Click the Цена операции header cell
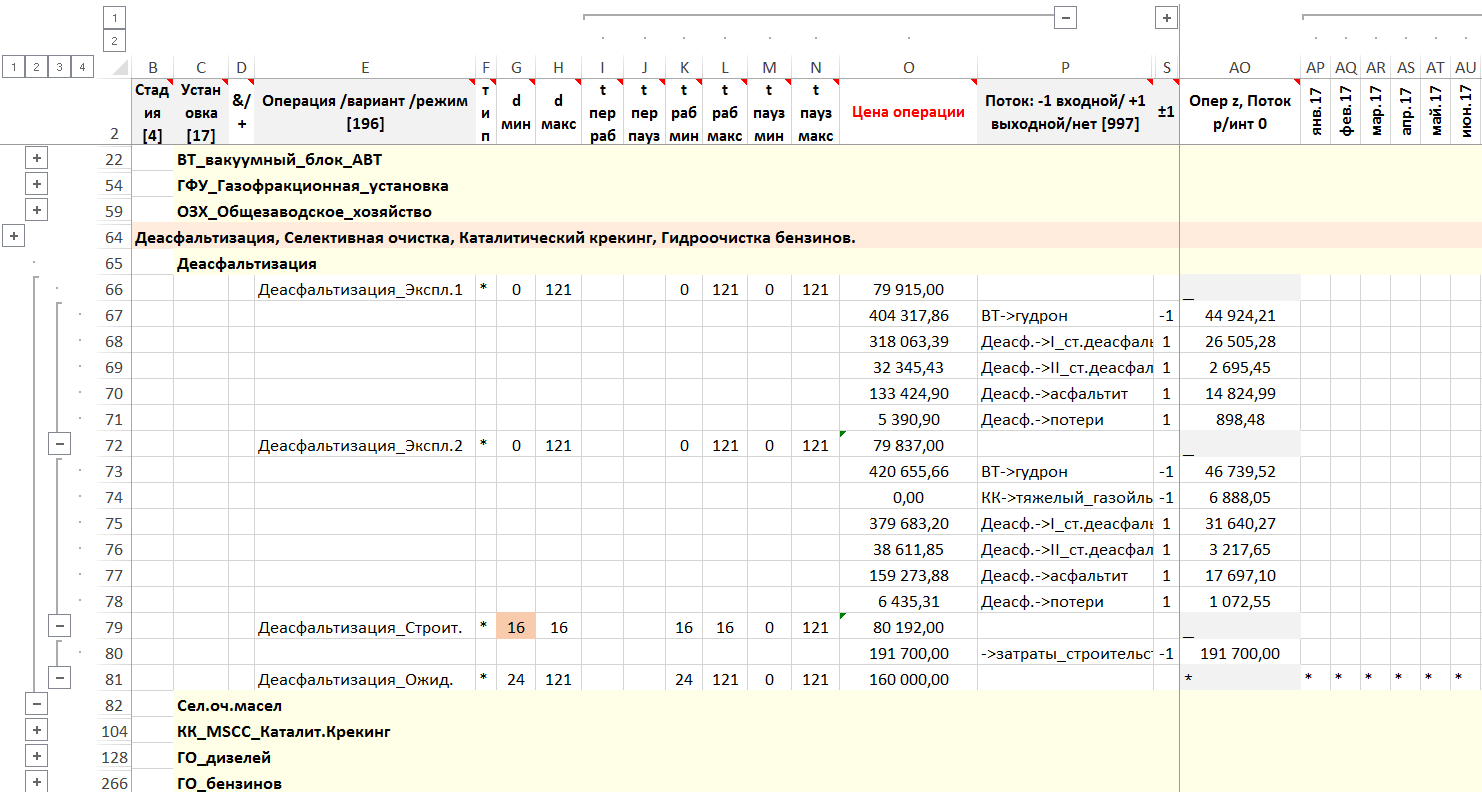 point(908,112)
